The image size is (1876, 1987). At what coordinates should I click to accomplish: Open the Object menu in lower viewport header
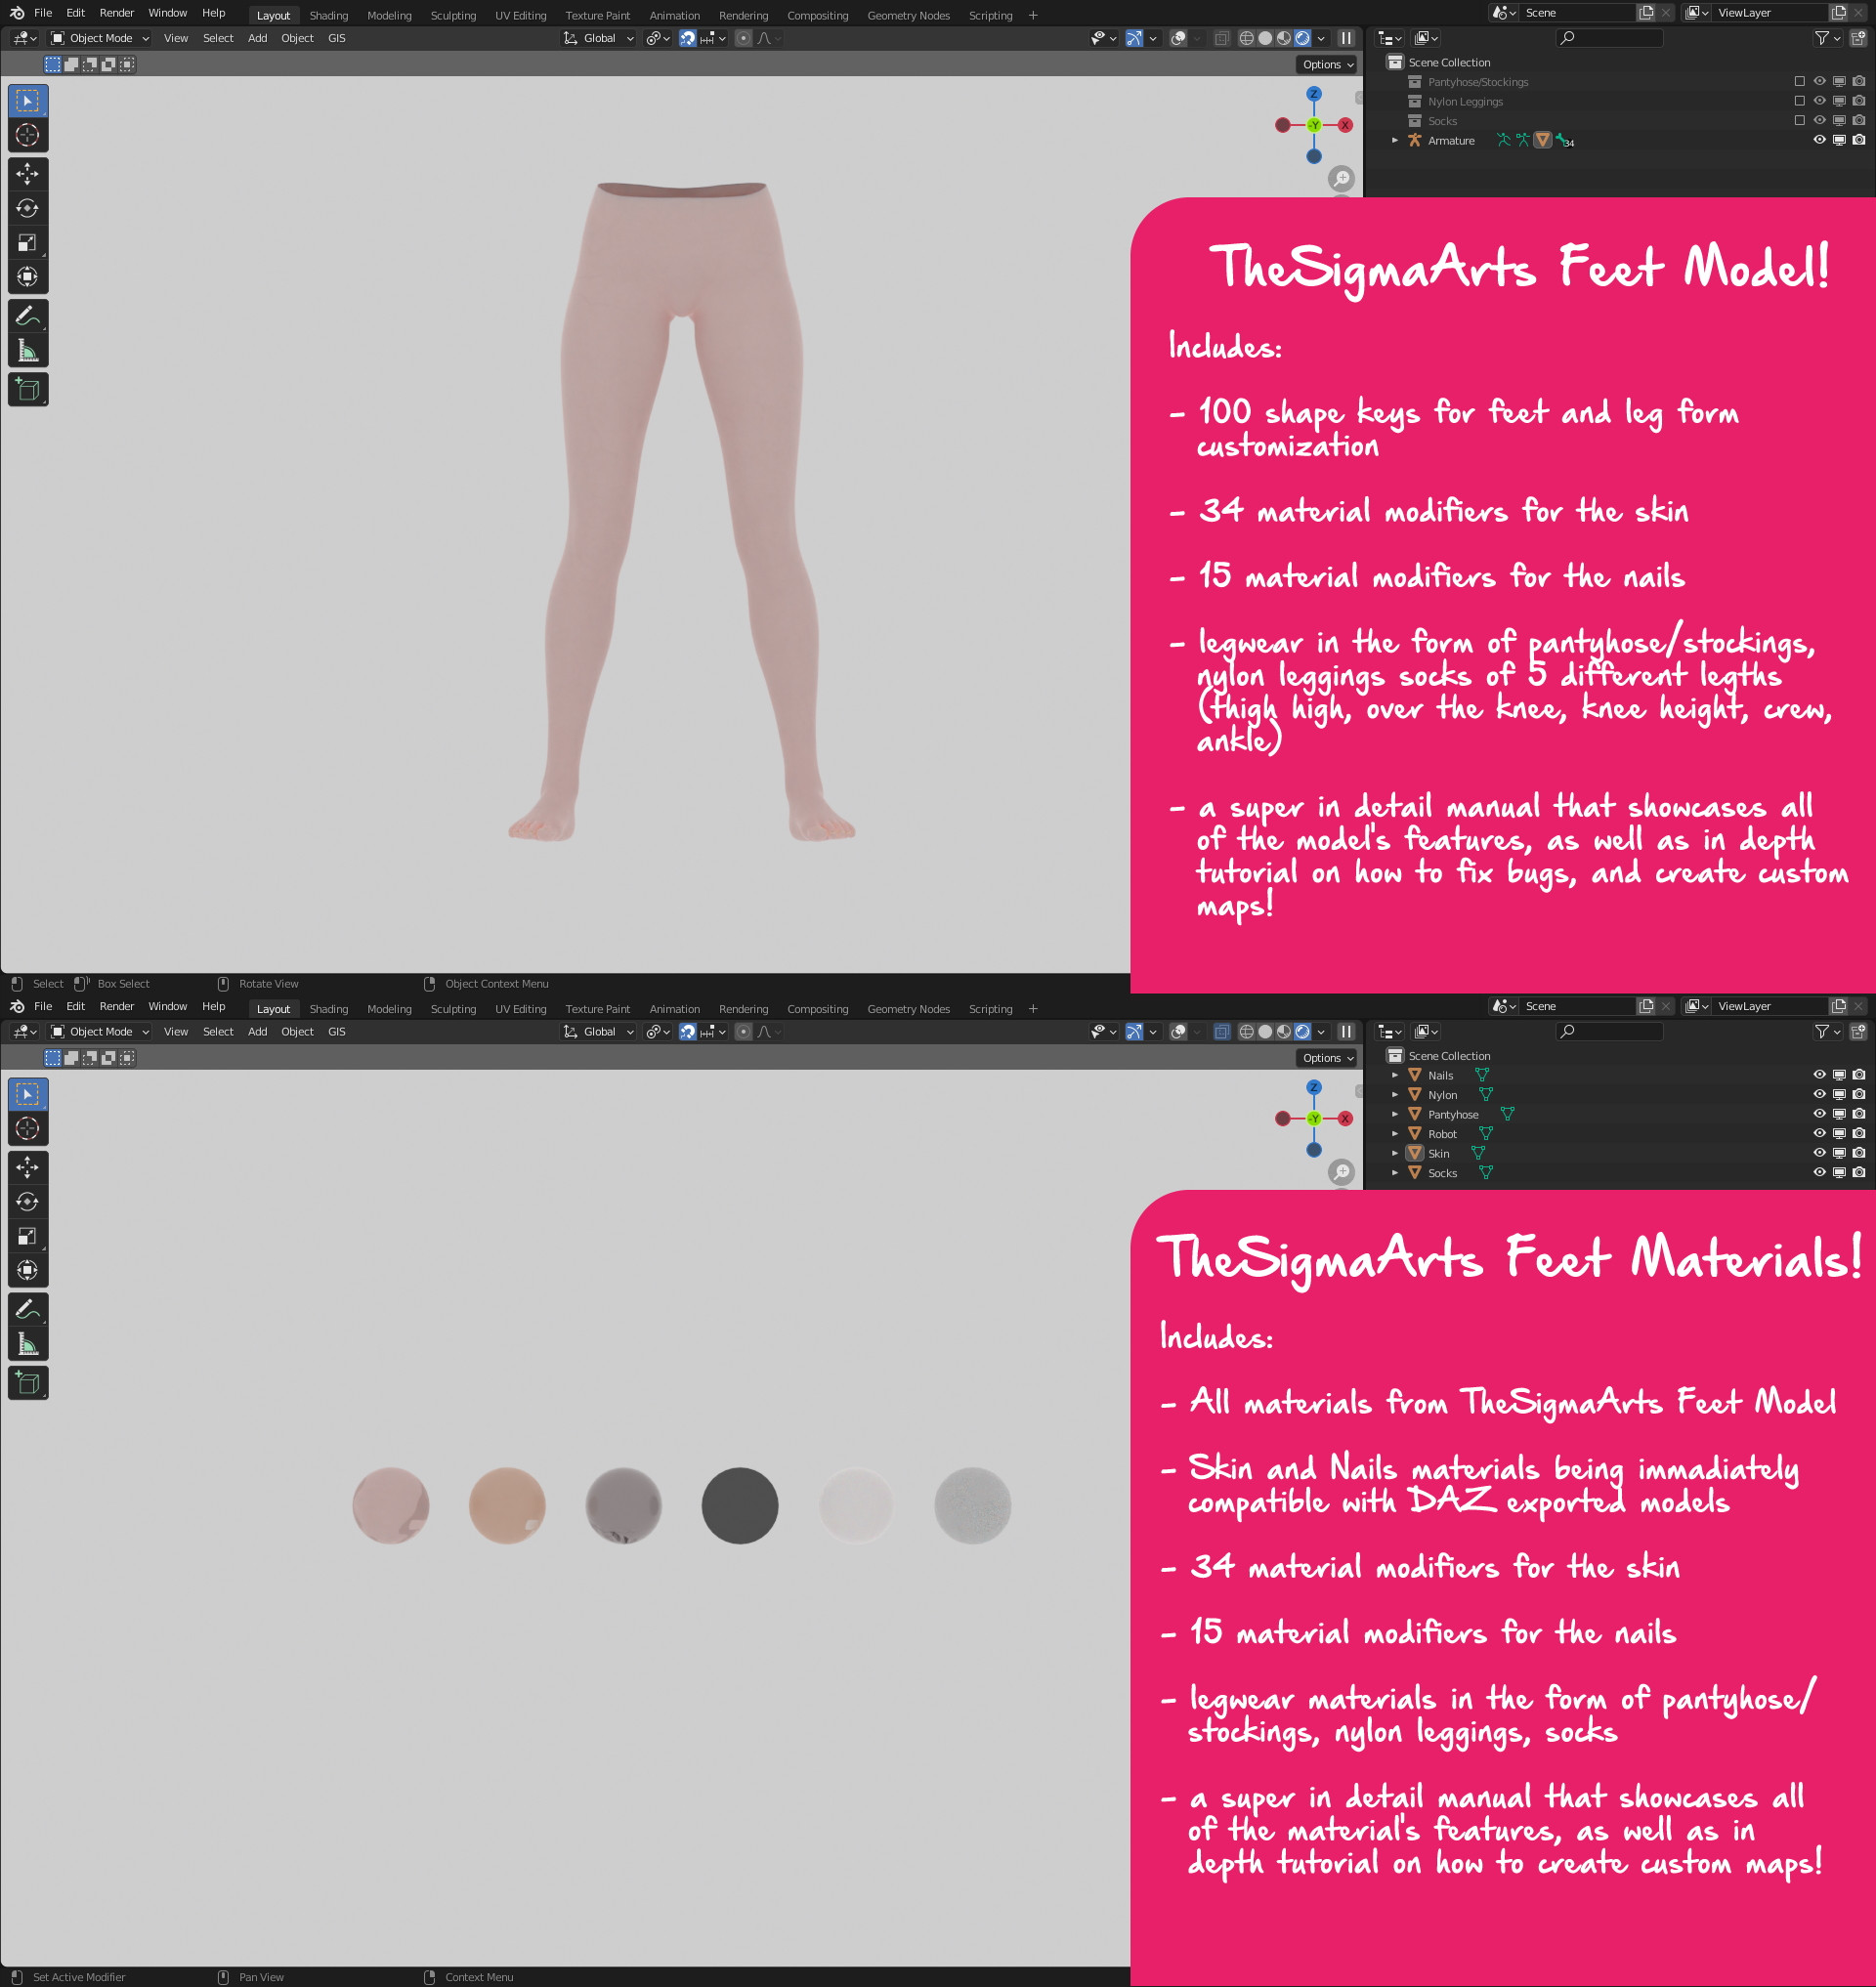297,1031
